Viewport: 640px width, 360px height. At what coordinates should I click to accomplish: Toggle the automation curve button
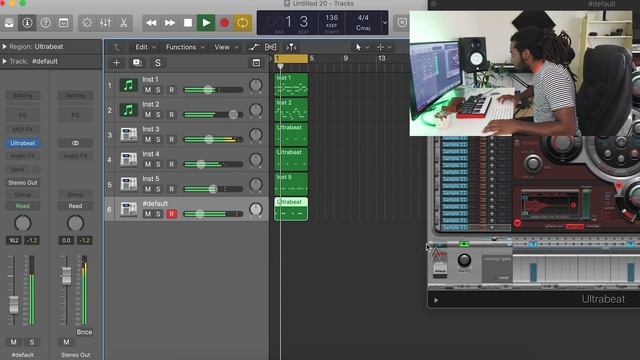[254, 47]
